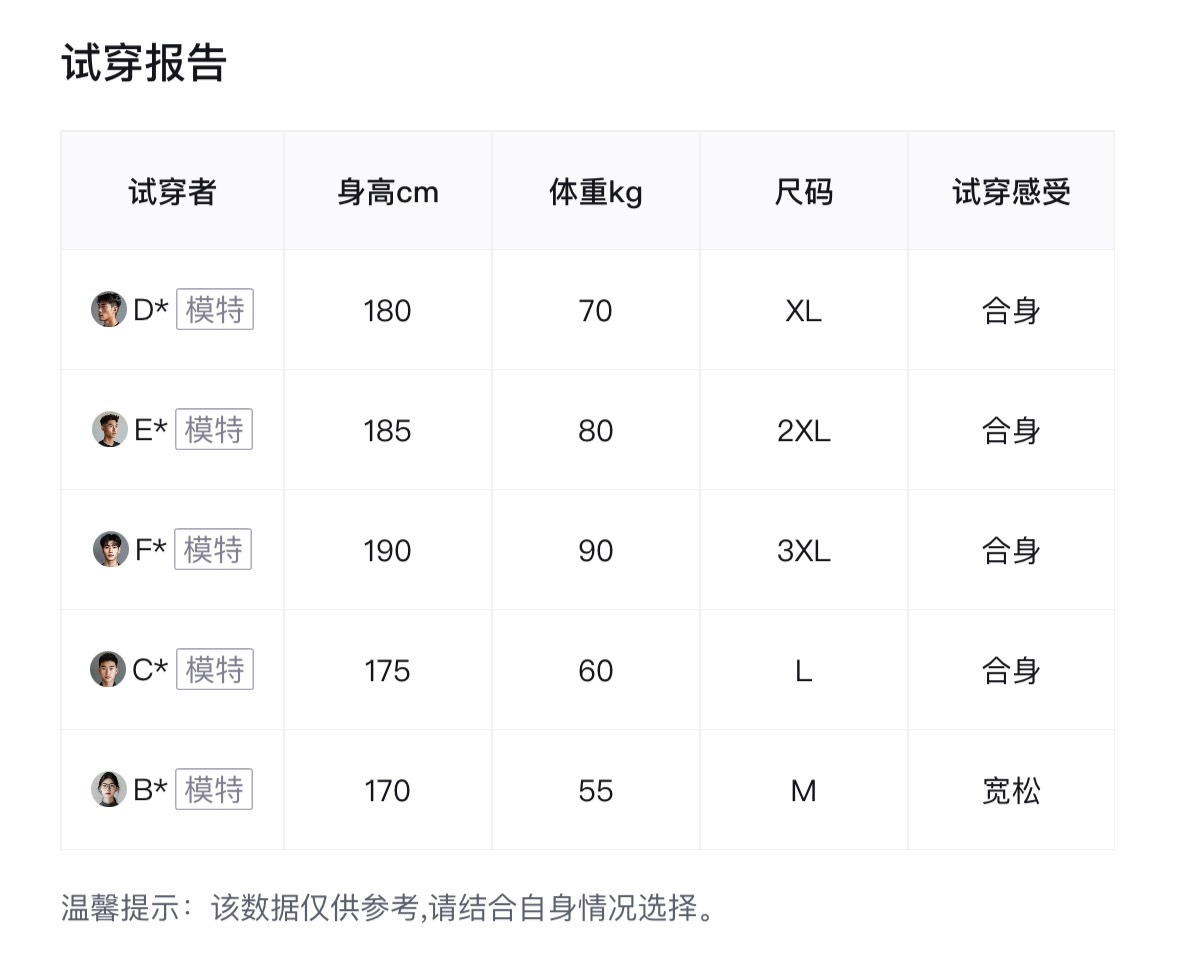Select the XL size cell
The image size is (1179, 977).
[804, 311]
